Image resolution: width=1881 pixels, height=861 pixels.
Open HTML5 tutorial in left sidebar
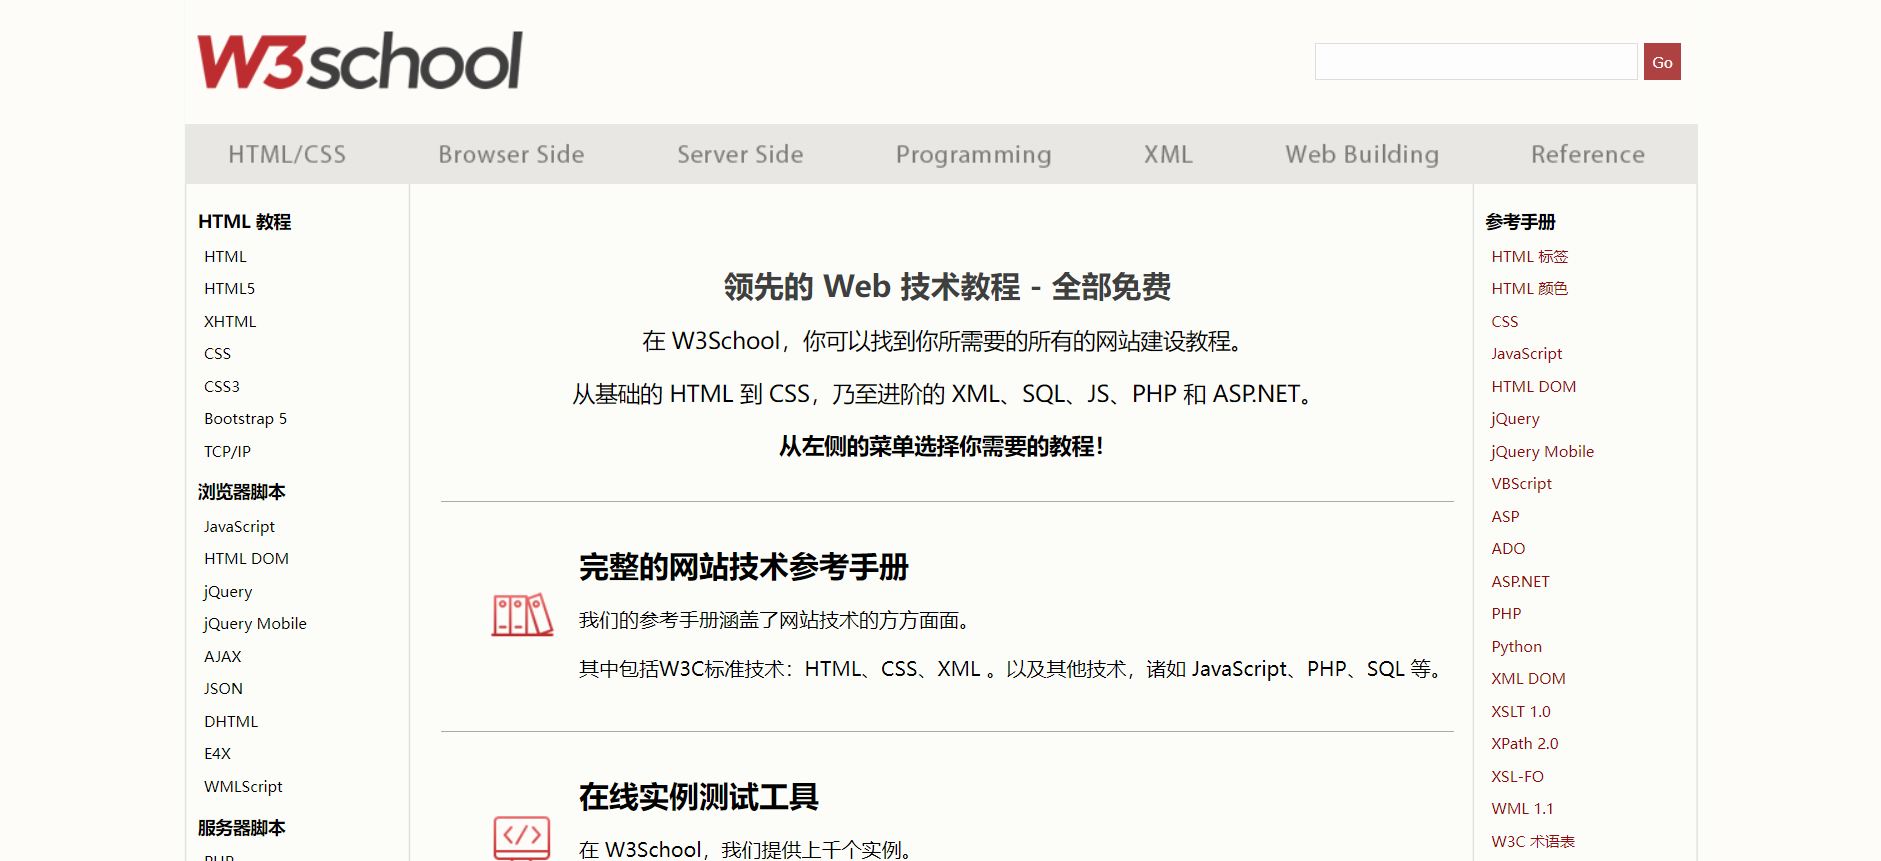(229, 289)
